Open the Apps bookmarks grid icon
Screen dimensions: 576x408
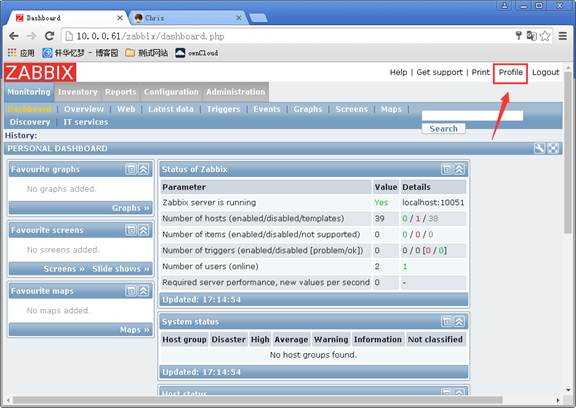click(x=12, y=53)
